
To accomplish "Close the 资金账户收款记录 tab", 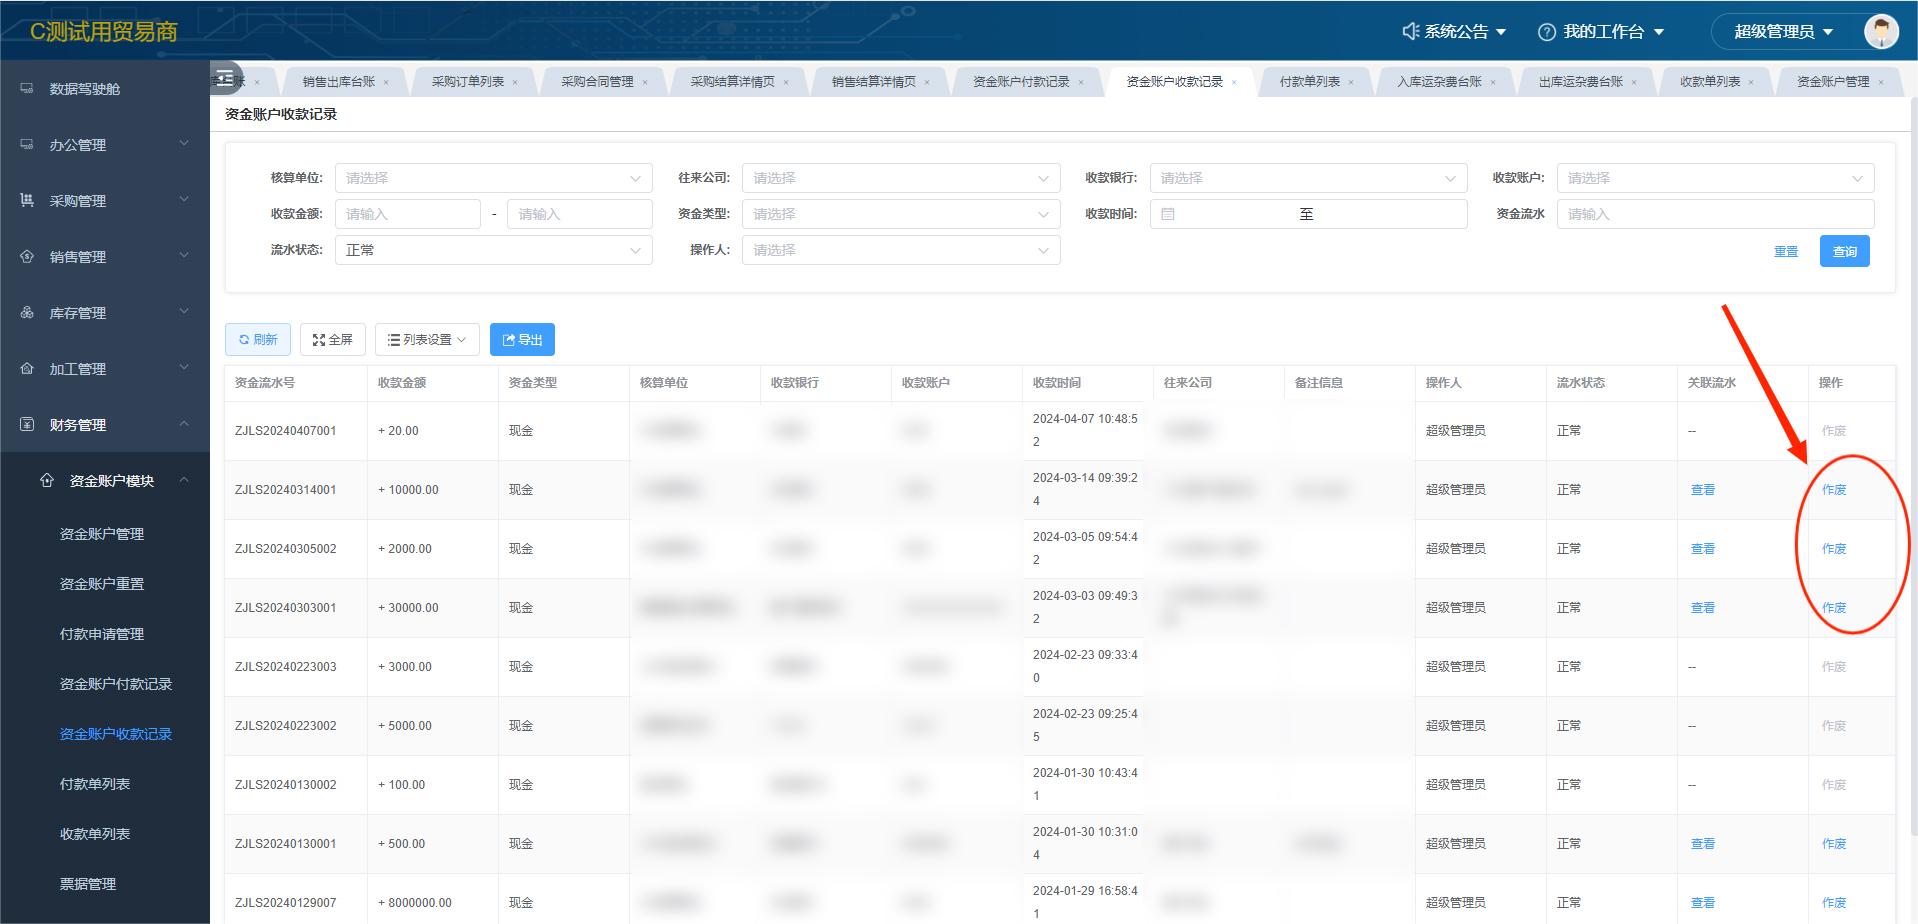I will pos(1234,82).
